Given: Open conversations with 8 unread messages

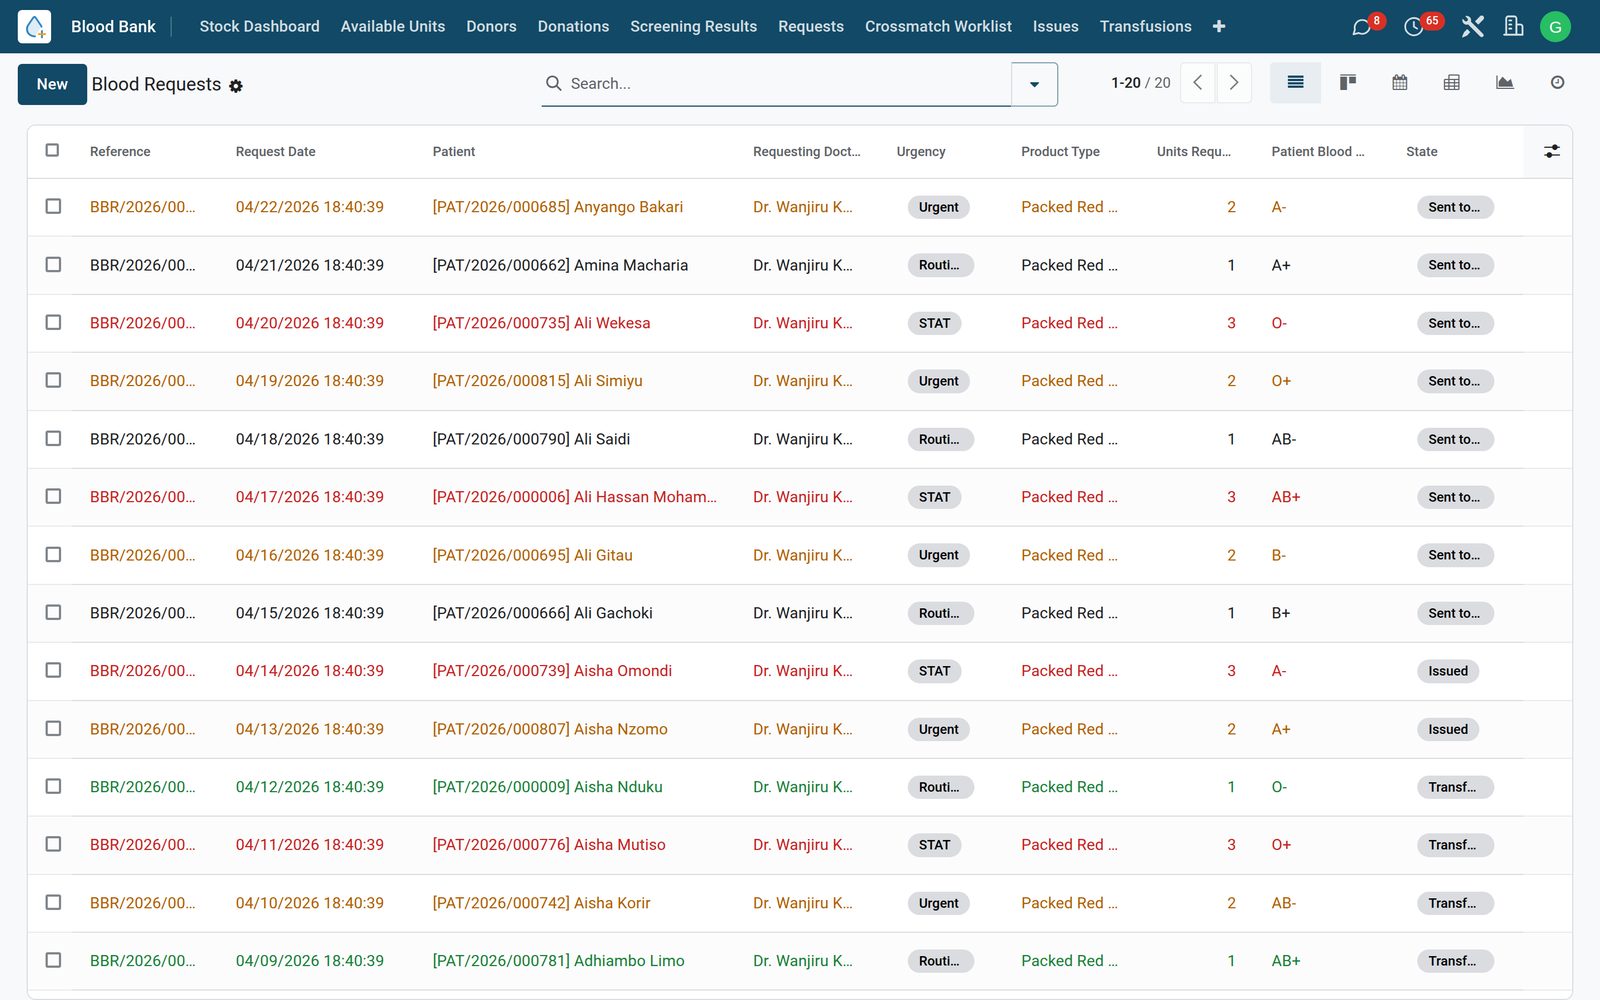Looking at the screenshot, I should [1362, 27].
